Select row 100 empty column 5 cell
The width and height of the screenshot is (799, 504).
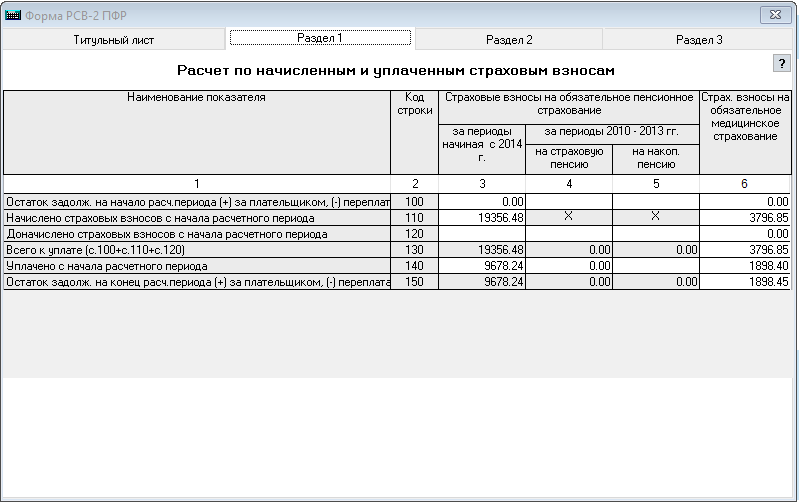coord(656,202)
